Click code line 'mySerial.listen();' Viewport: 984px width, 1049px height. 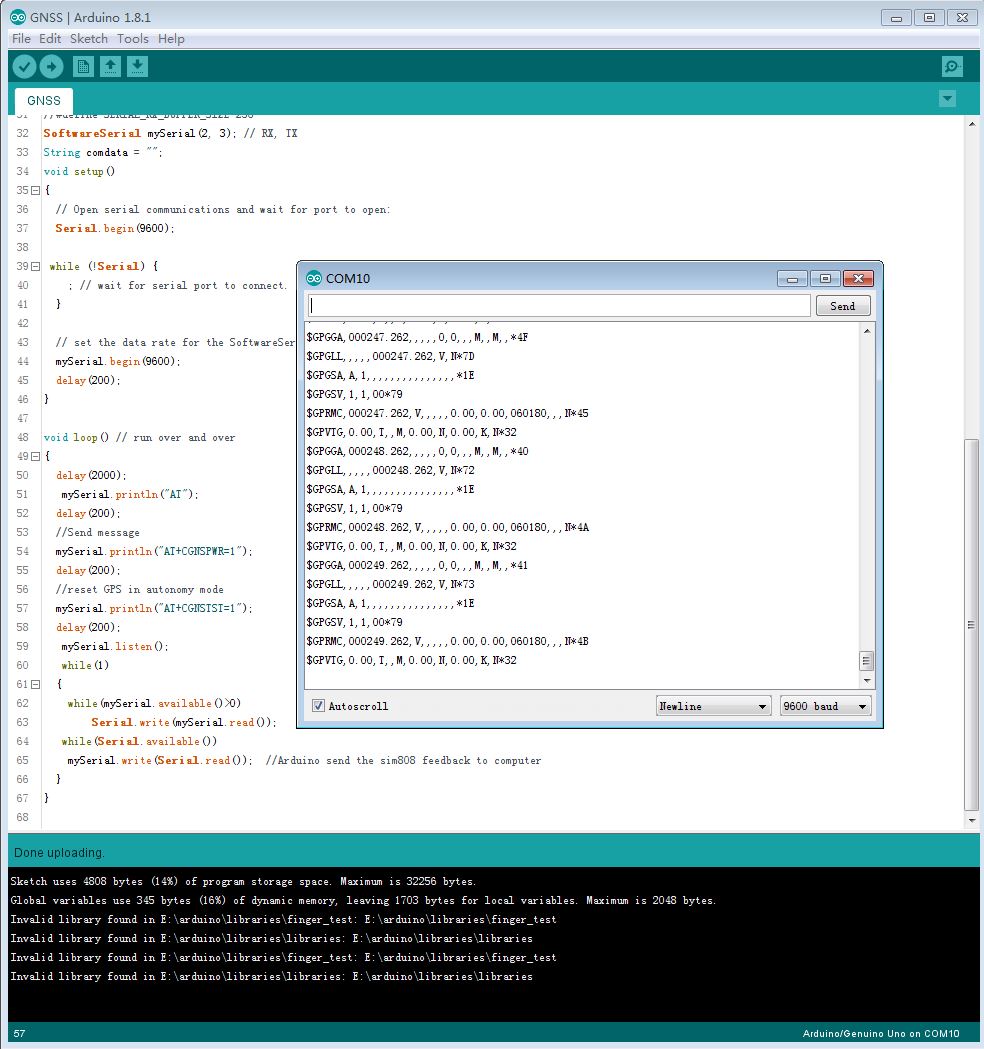(114, 646)
